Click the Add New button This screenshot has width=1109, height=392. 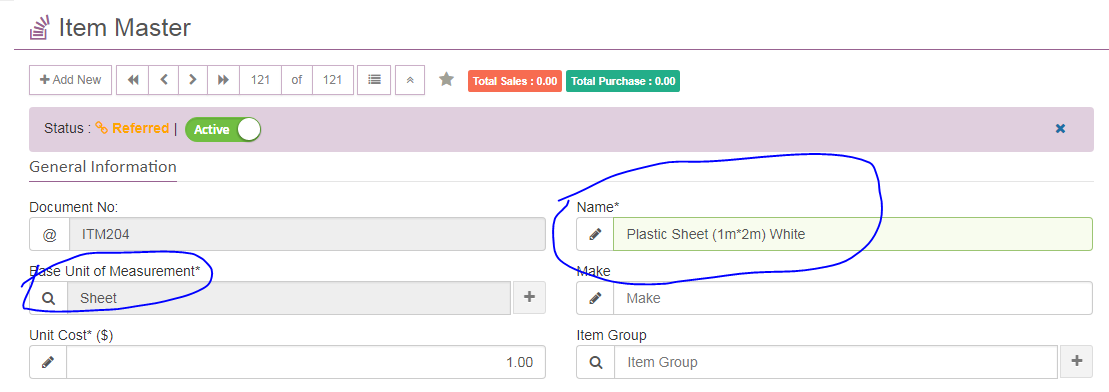[x=71, y=80]
